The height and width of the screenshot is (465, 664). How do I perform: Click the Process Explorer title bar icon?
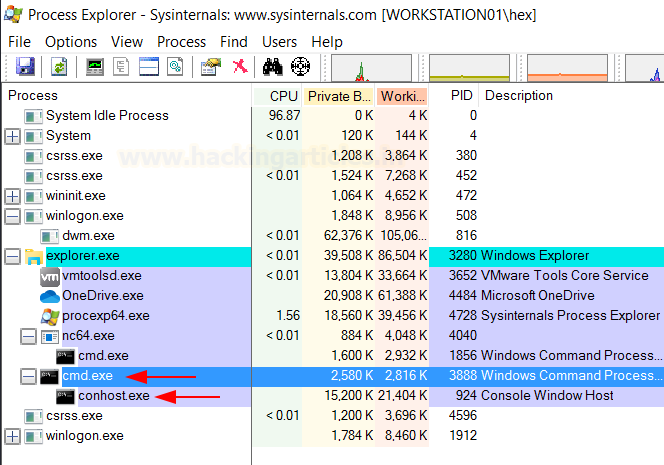[x=13, y=14]
